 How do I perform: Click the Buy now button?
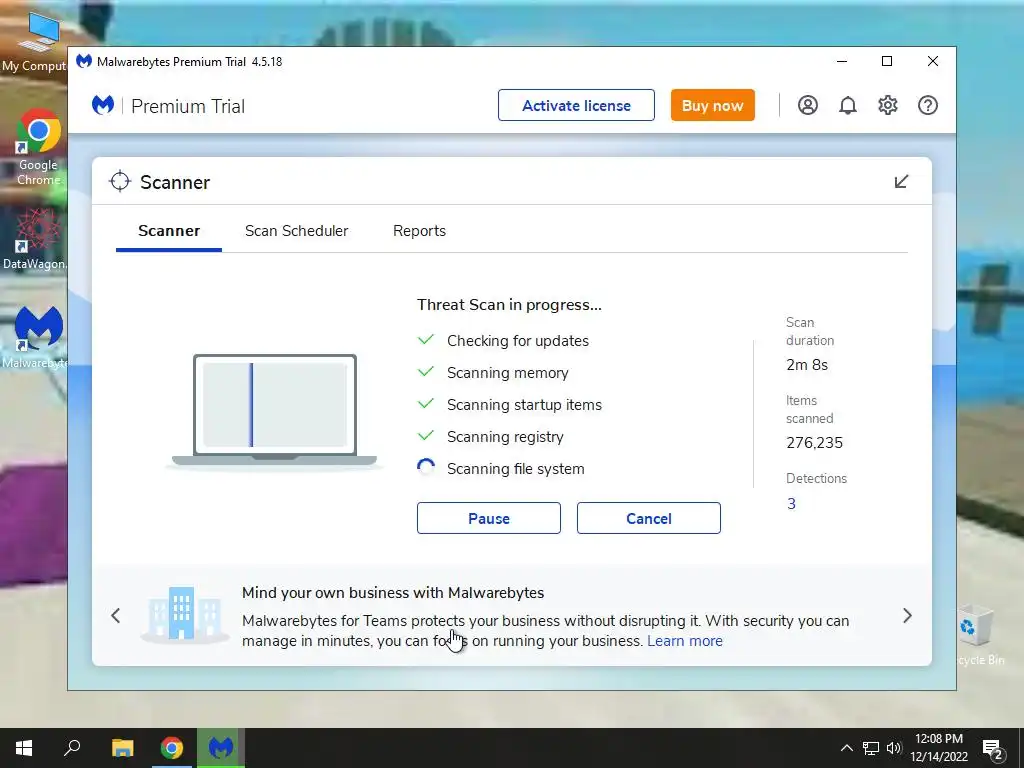[x=712, y=105]
